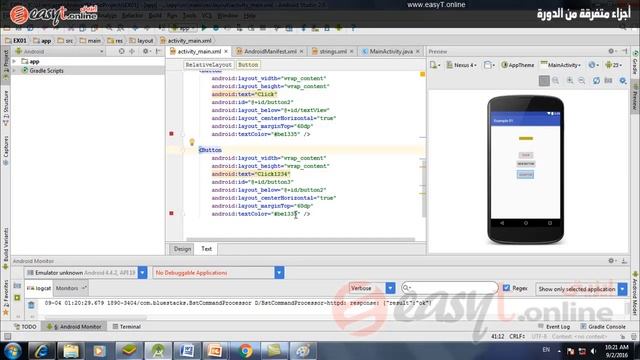
Task: Click the tool windows icon in status bar corner
Action: pyautogui.click(x=7, y=337)
